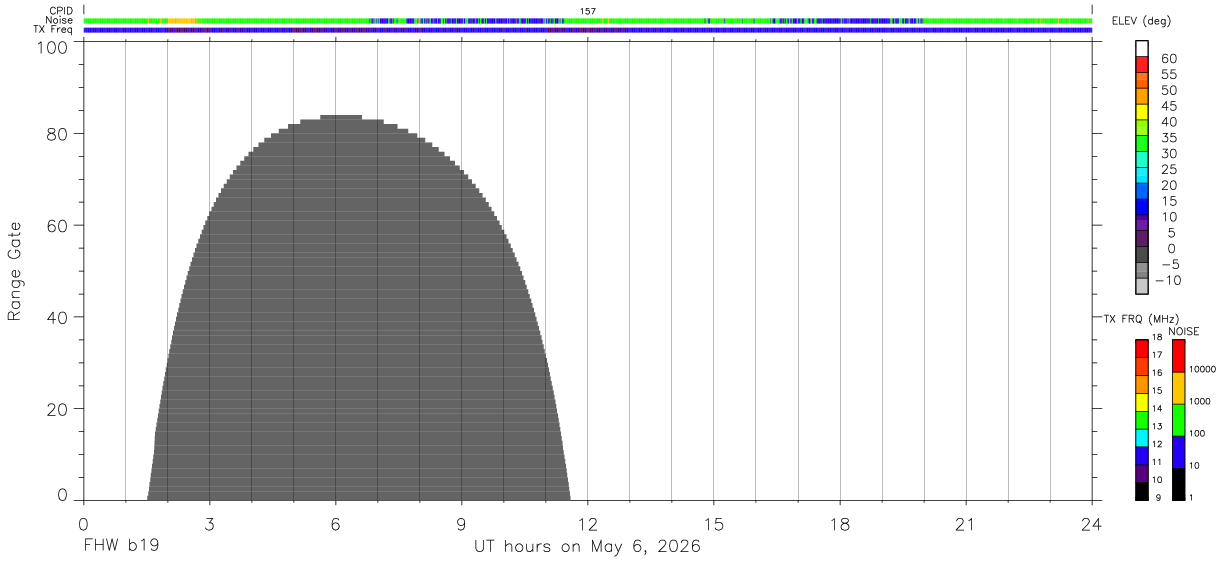Pick the light gray bottom segment of the ELEV colorbar
1228x567 pixels.
click(x=1142, y=286)
